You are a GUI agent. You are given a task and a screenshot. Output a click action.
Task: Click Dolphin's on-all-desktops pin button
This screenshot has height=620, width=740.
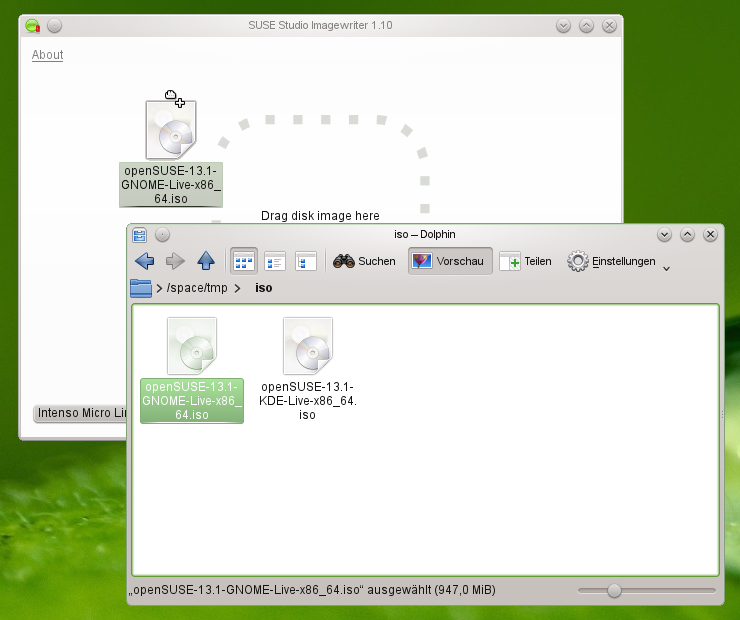[x=162, y=235]
